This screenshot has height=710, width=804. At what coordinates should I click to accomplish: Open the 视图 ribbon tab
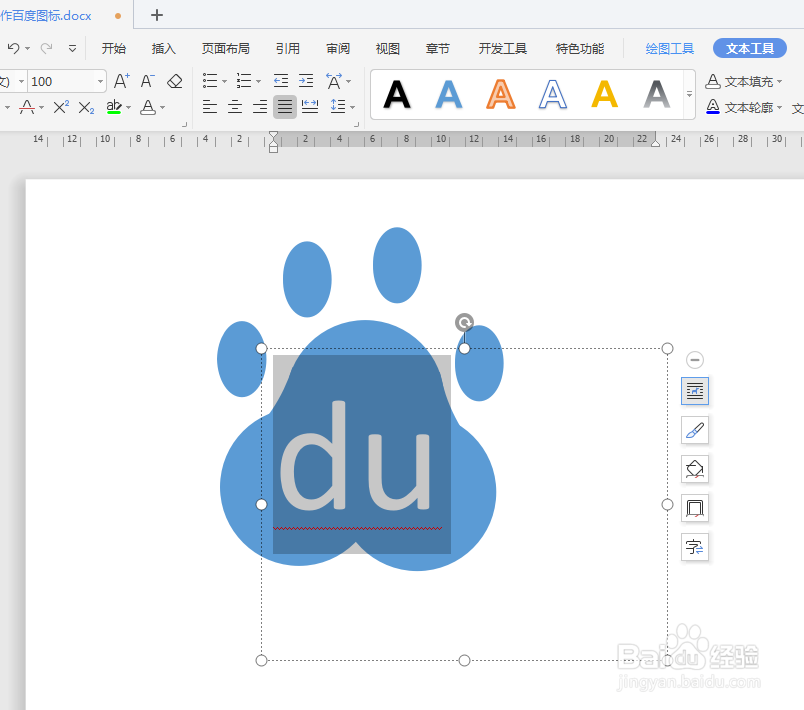coord(388,49)
